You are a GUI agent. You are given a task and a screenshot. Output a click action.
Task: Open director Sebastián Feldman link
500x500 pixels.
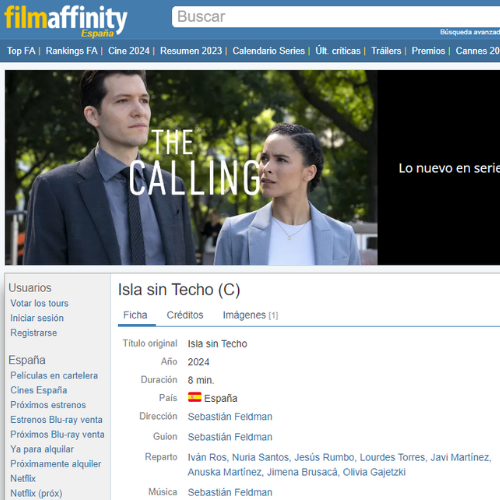(230, 417)
